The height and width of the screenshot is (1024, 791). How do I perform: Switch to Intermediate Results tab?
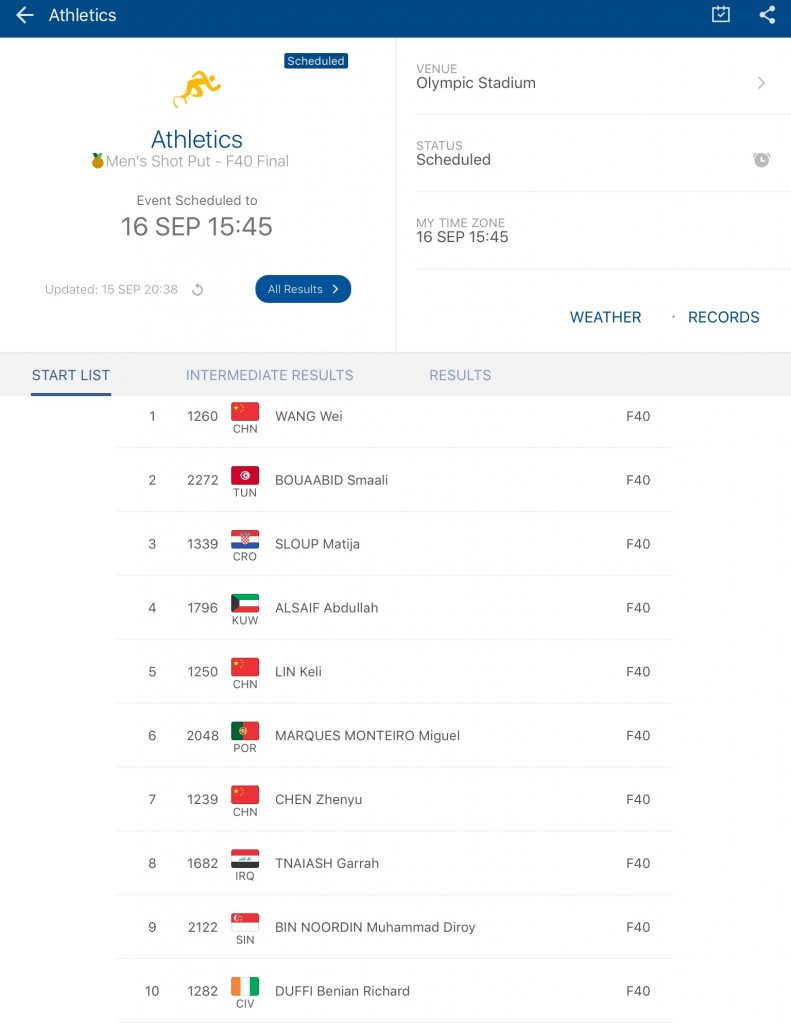tap(269, 375)
